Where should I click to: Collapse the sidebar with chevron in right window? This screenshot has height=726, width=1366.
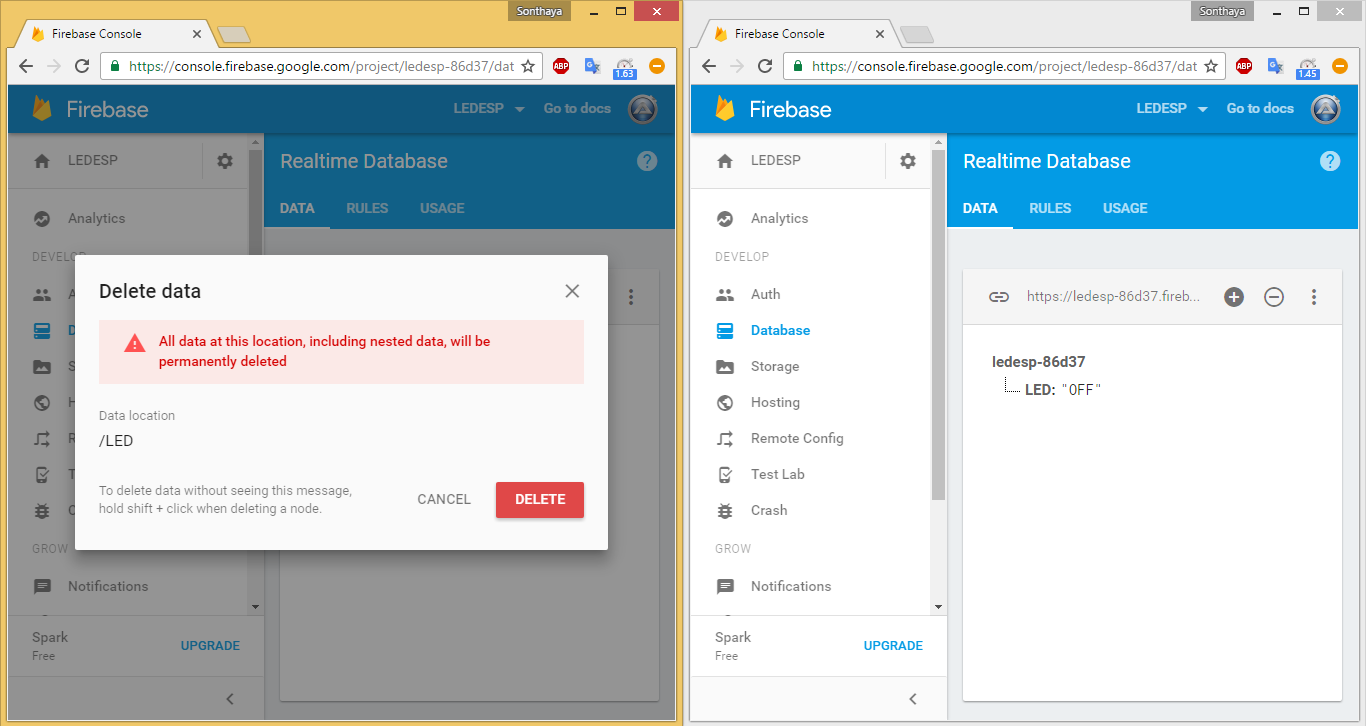(x=912, y=699)
